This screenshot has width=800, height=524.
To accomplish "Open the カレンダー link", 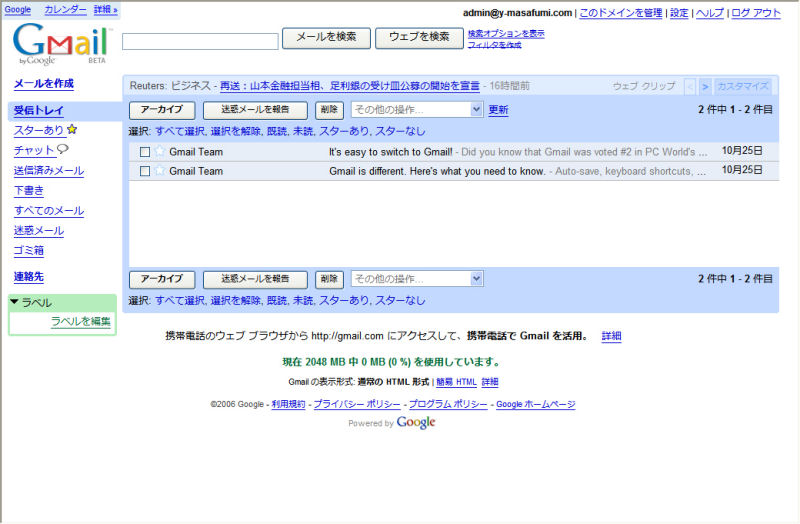I will (65, 9).
